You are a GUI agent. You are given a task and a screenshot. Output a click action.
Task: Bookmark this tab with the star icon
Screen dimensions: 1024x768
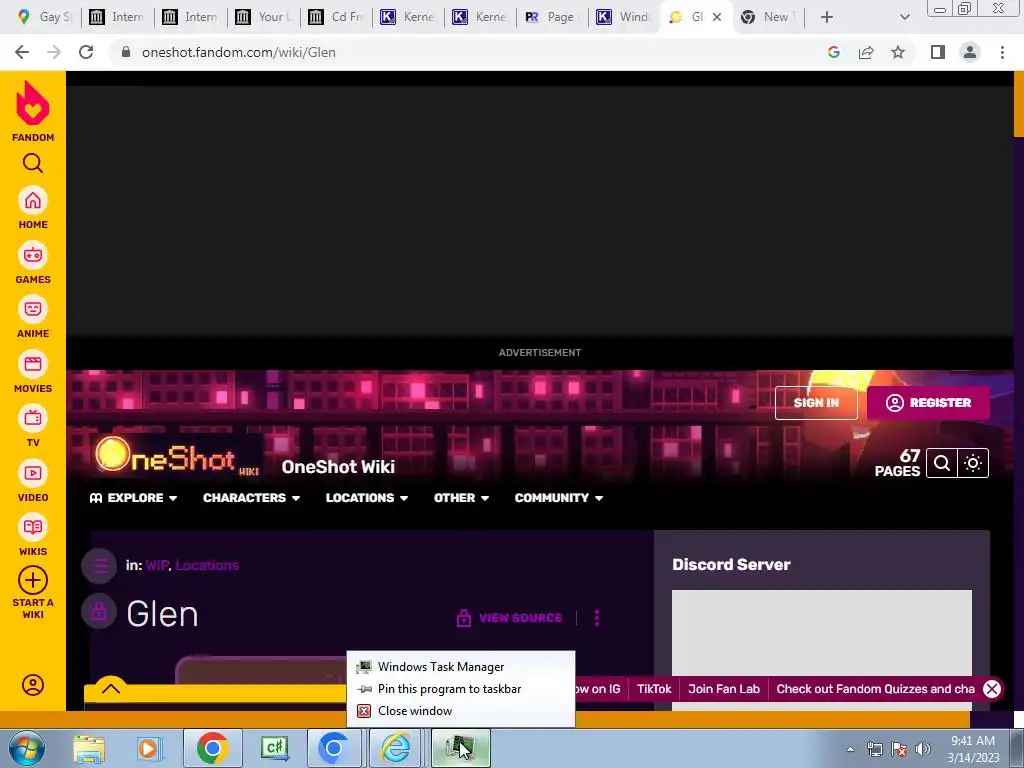click(x=898, y=52)
